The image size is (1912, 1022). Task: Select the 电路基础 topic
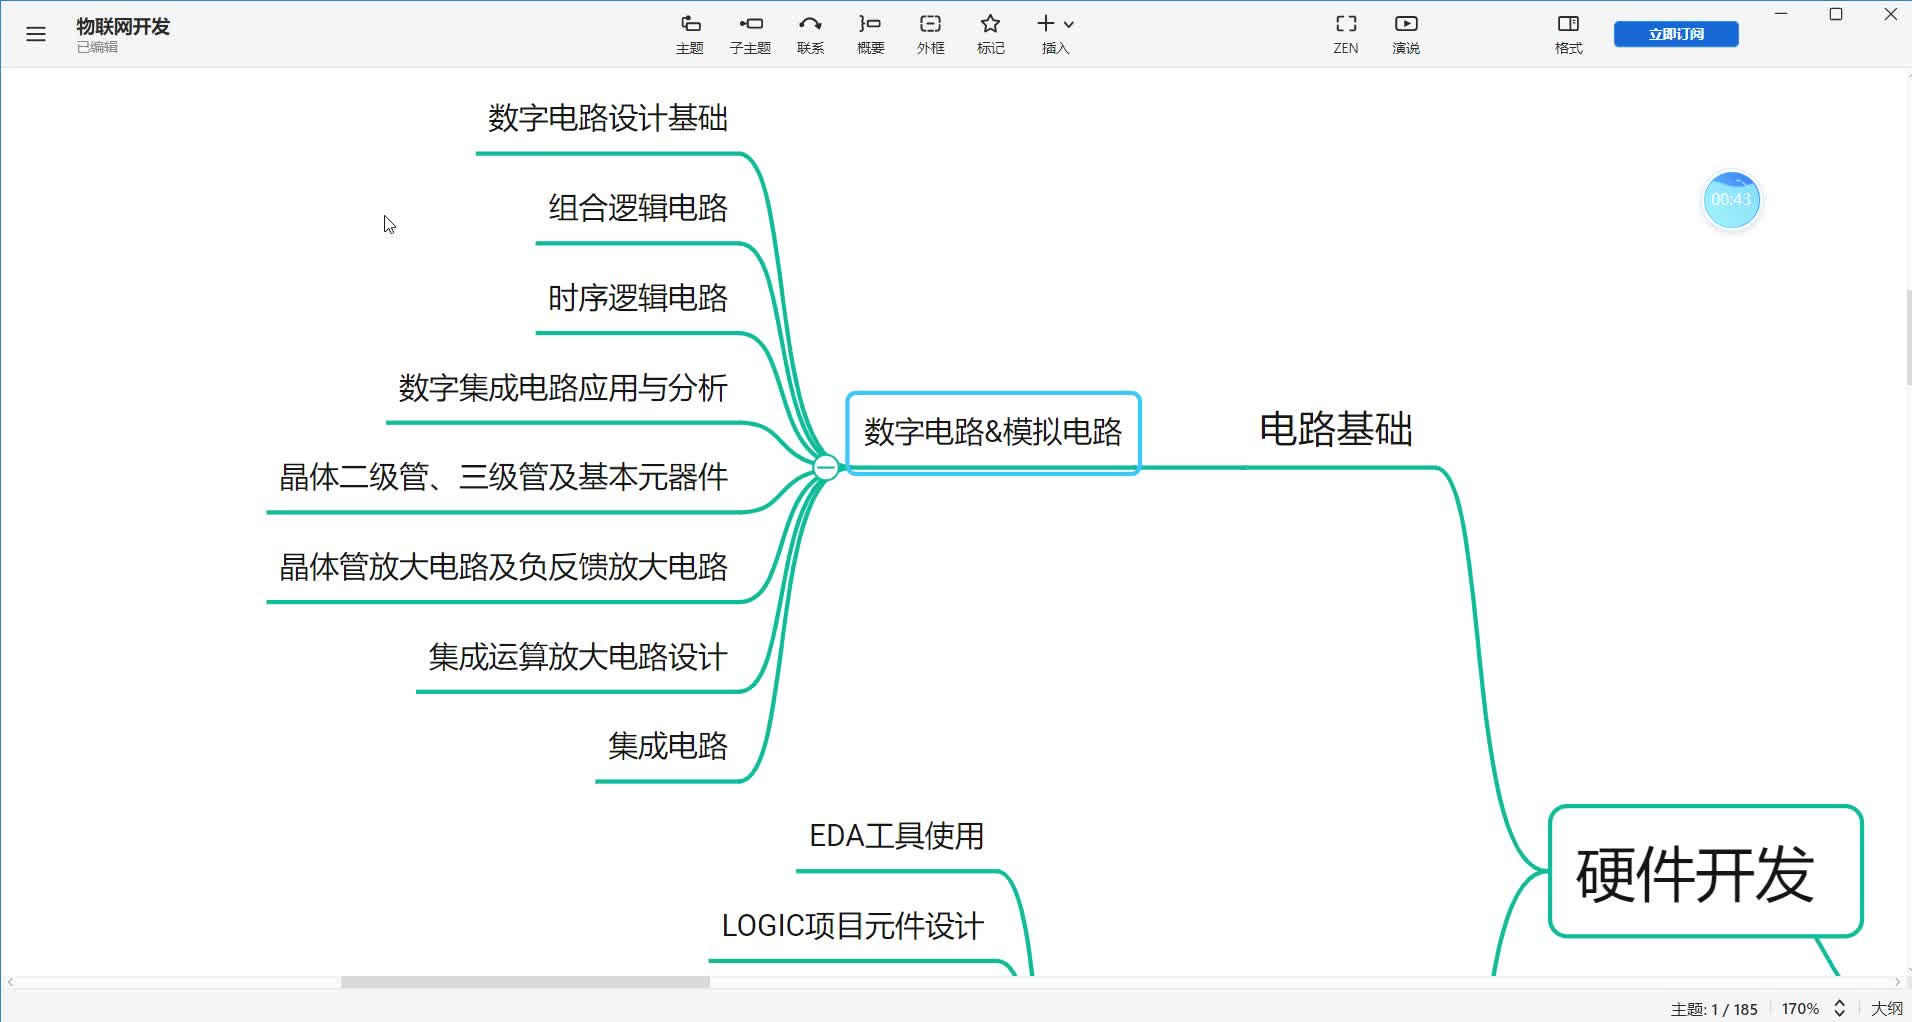tap(1335, 430)
